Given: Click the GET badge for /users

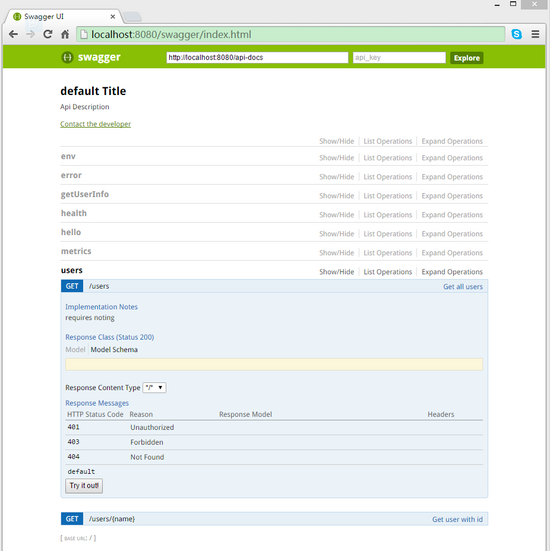Looking at the screenshot, I should pyautogui.click(x=72, y=286).
